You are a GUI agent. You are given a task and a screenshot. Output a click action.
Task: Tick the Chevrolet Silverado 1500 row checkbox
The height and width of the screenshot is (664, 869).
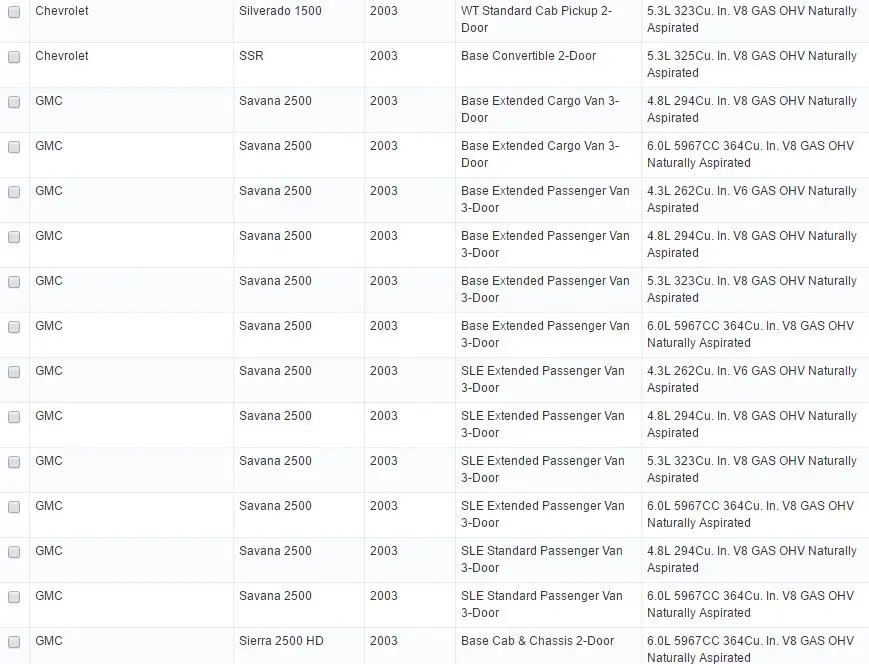point(14,12)
